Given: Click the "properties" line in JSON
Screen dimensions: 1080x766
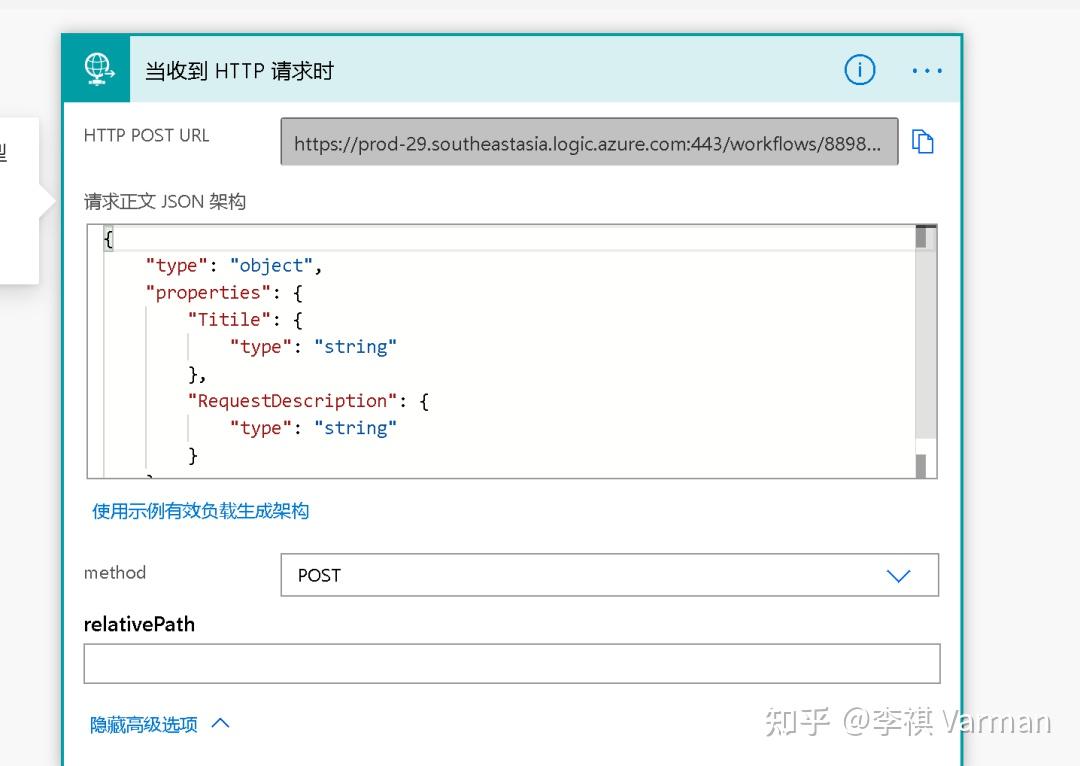Looking at the screenshot, I should click(224, 293).
